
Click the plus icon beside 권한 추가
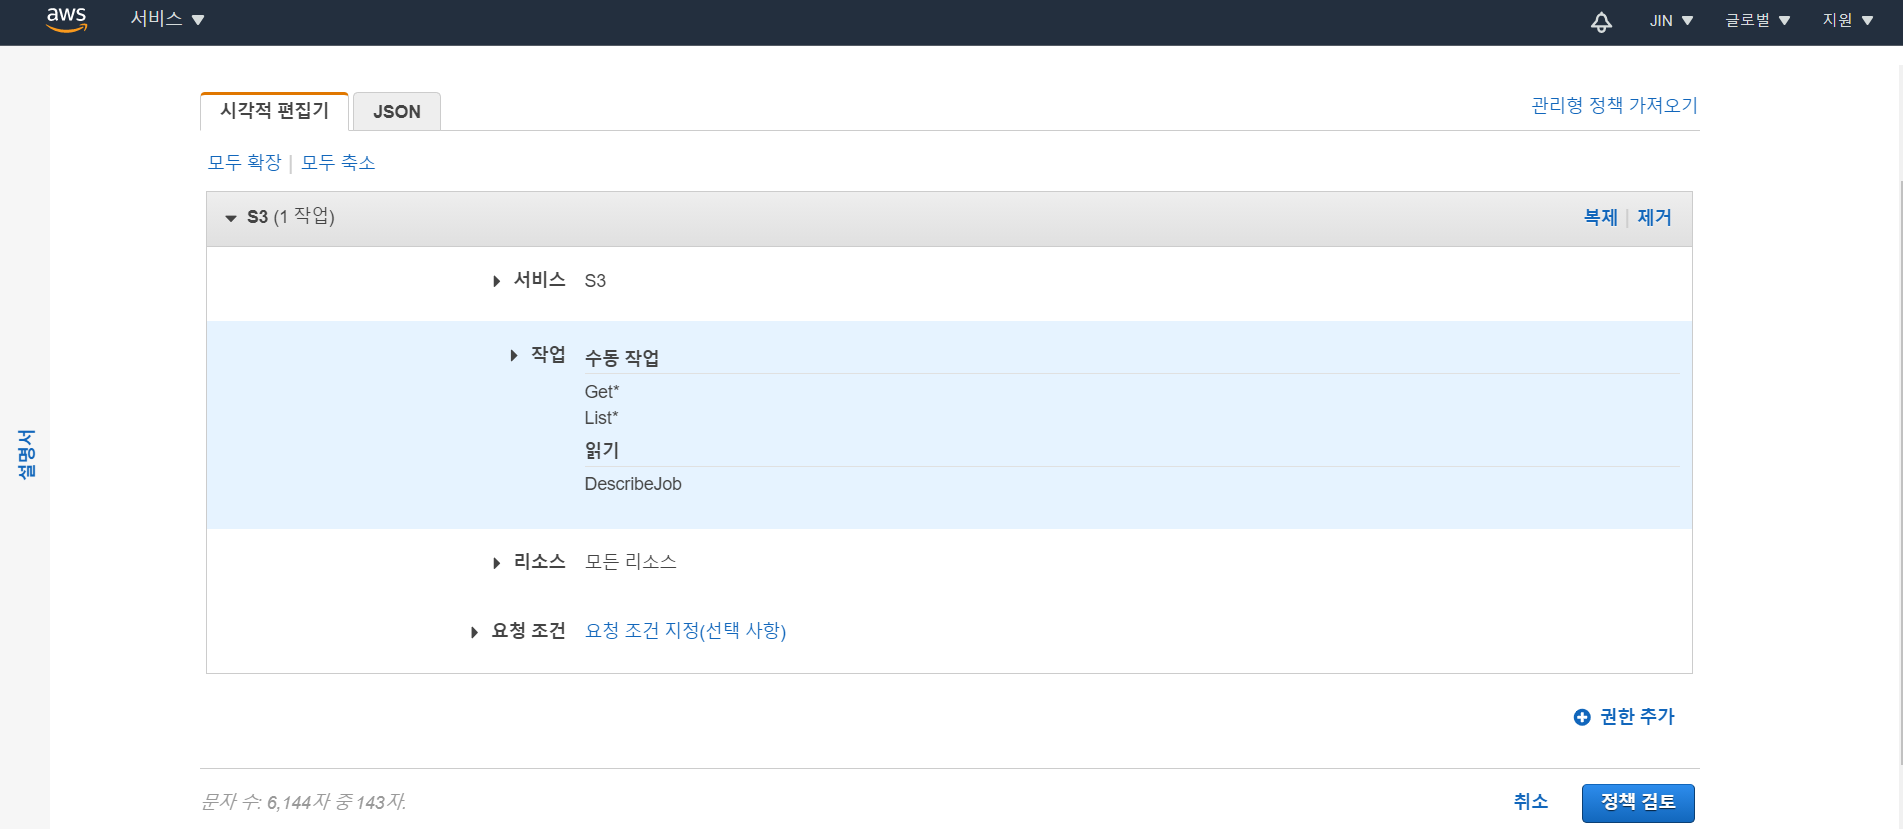point(1581,717)
